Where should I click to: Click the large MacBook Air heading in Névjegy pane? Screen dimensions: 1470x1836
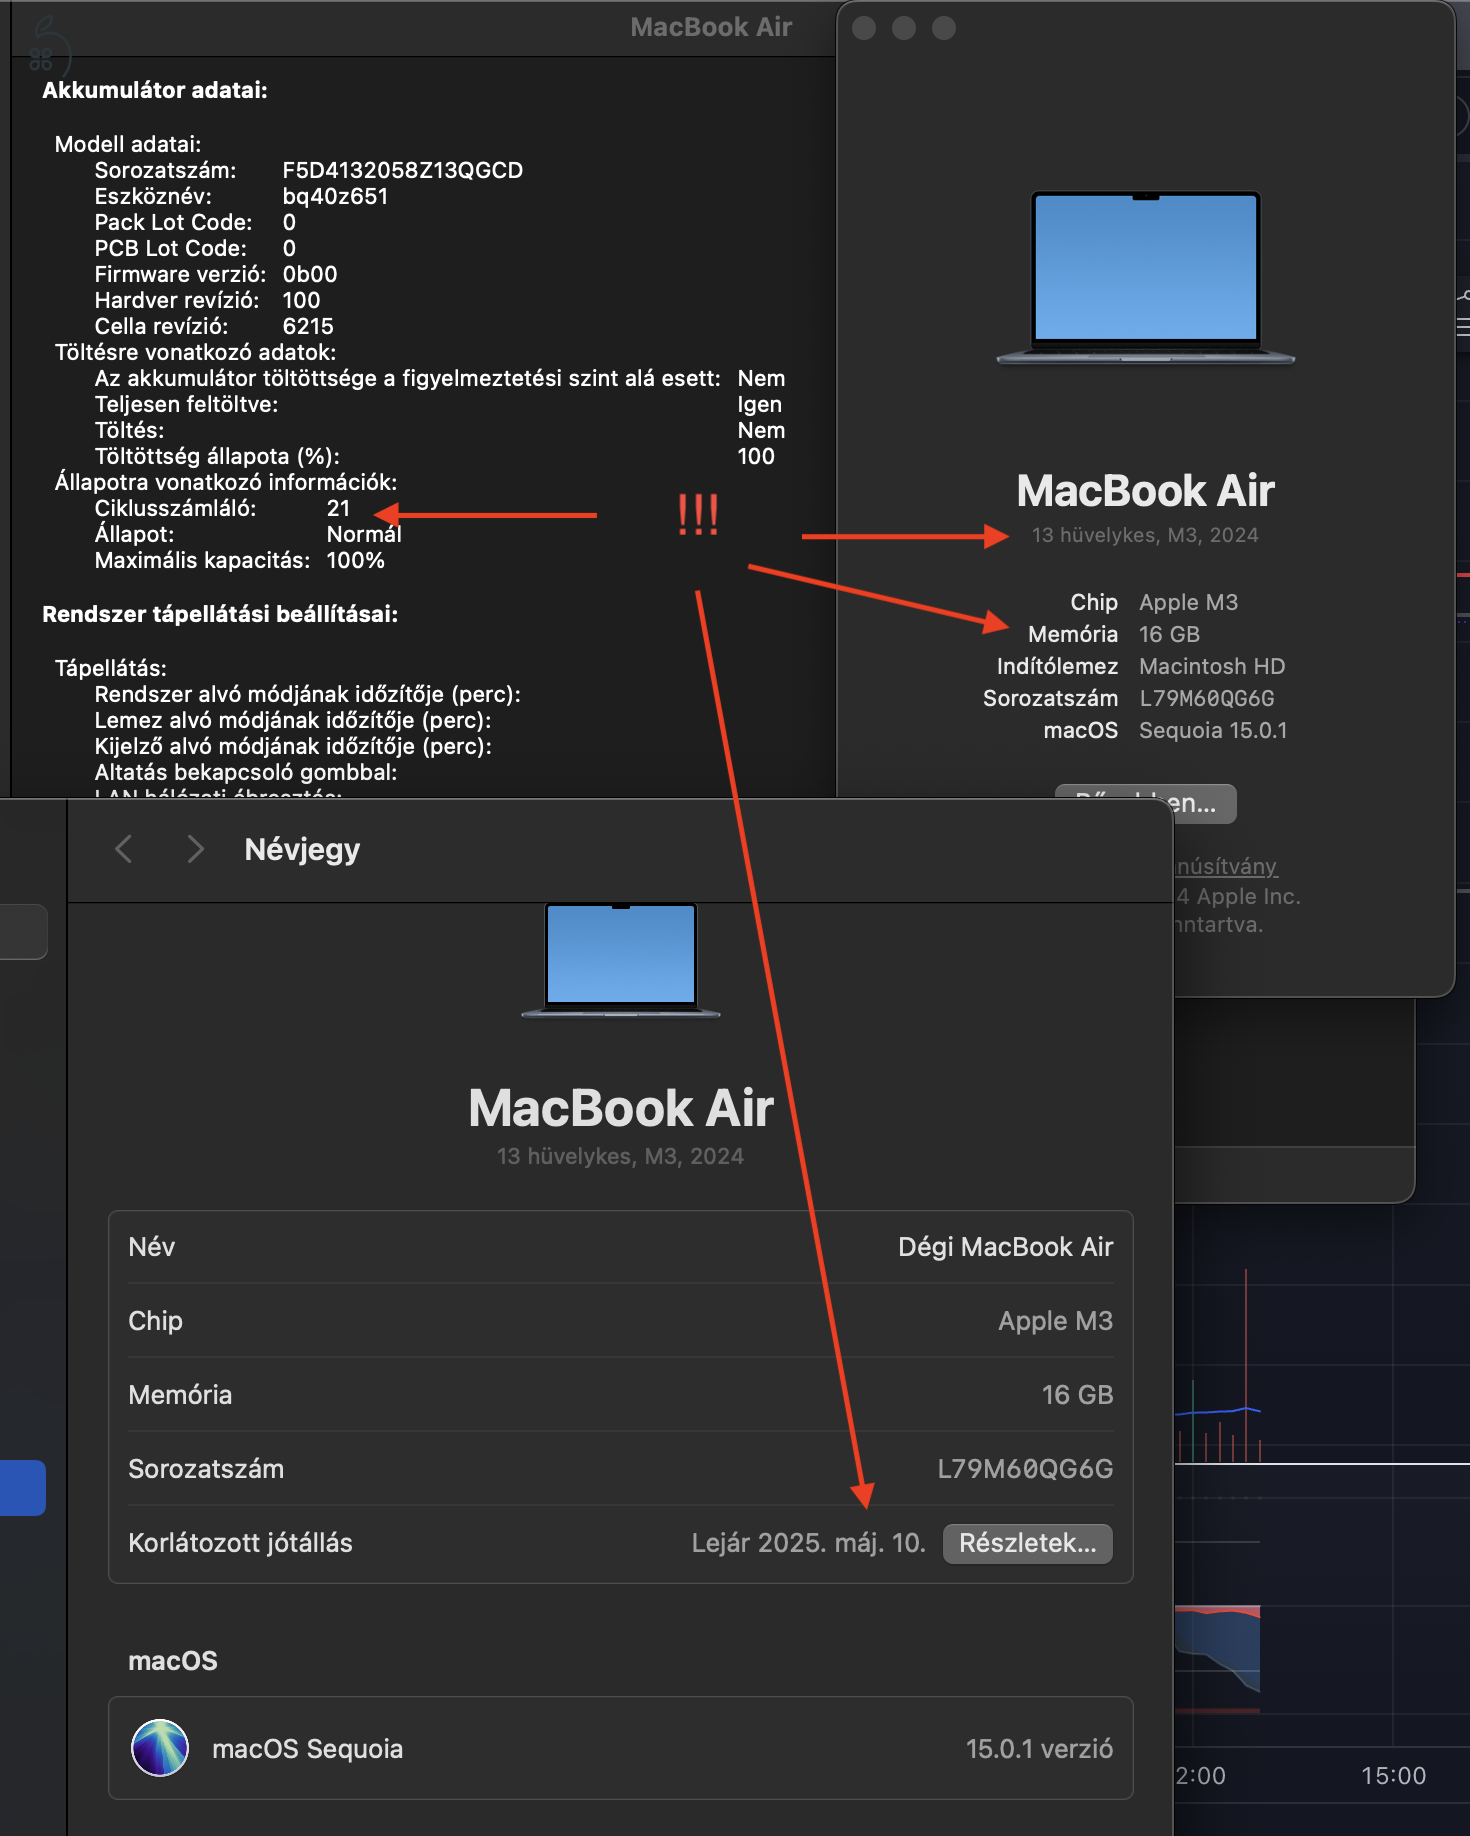621,1108
